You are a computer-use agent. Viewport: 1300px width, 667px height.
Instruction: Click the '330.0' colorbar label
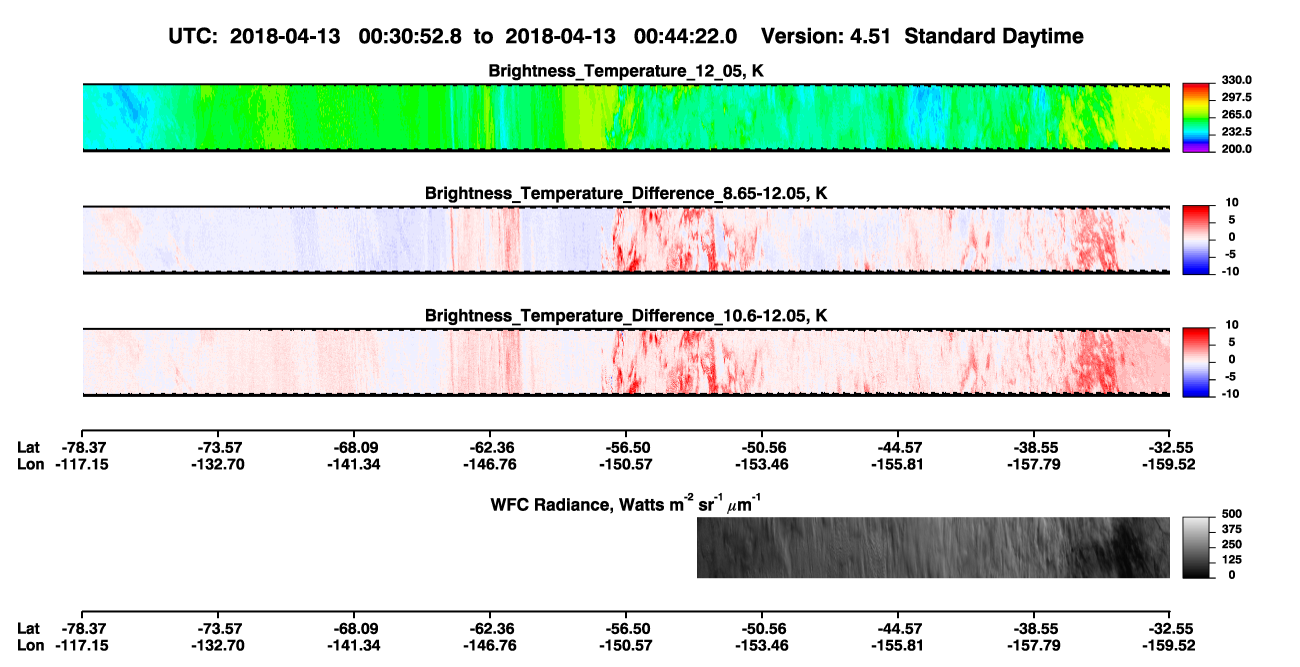tap(1236, 80)
